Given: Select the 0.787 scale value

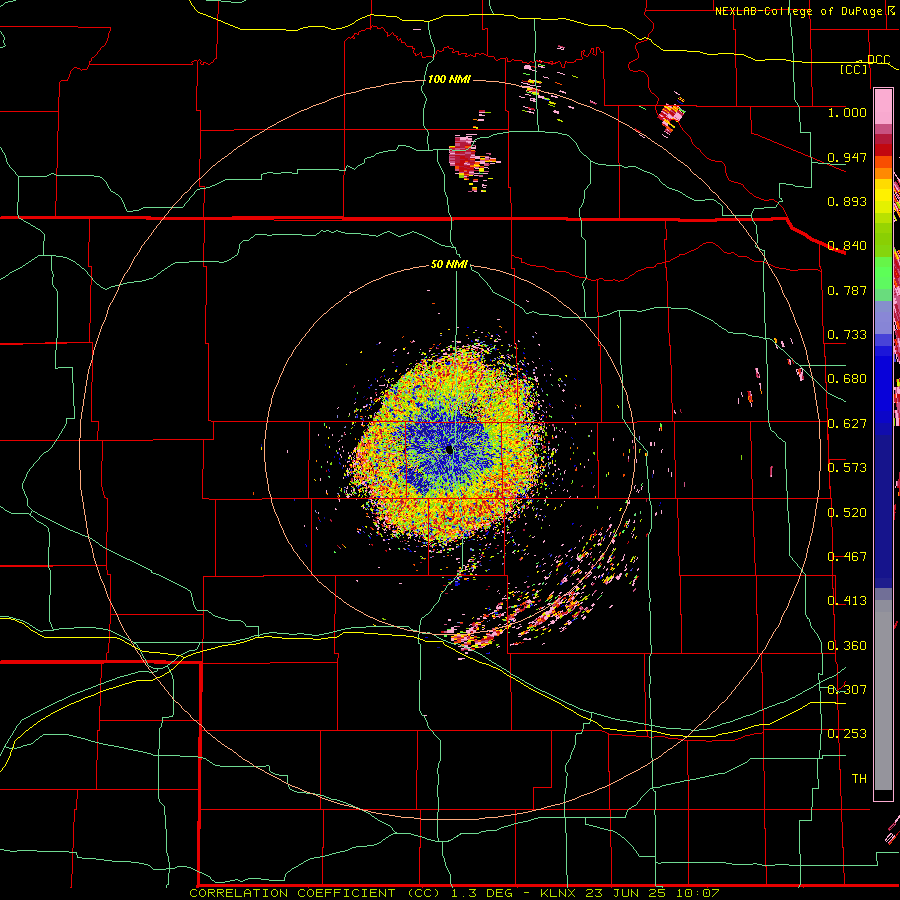Looking at the screenshot, I should tap(847, 290).
